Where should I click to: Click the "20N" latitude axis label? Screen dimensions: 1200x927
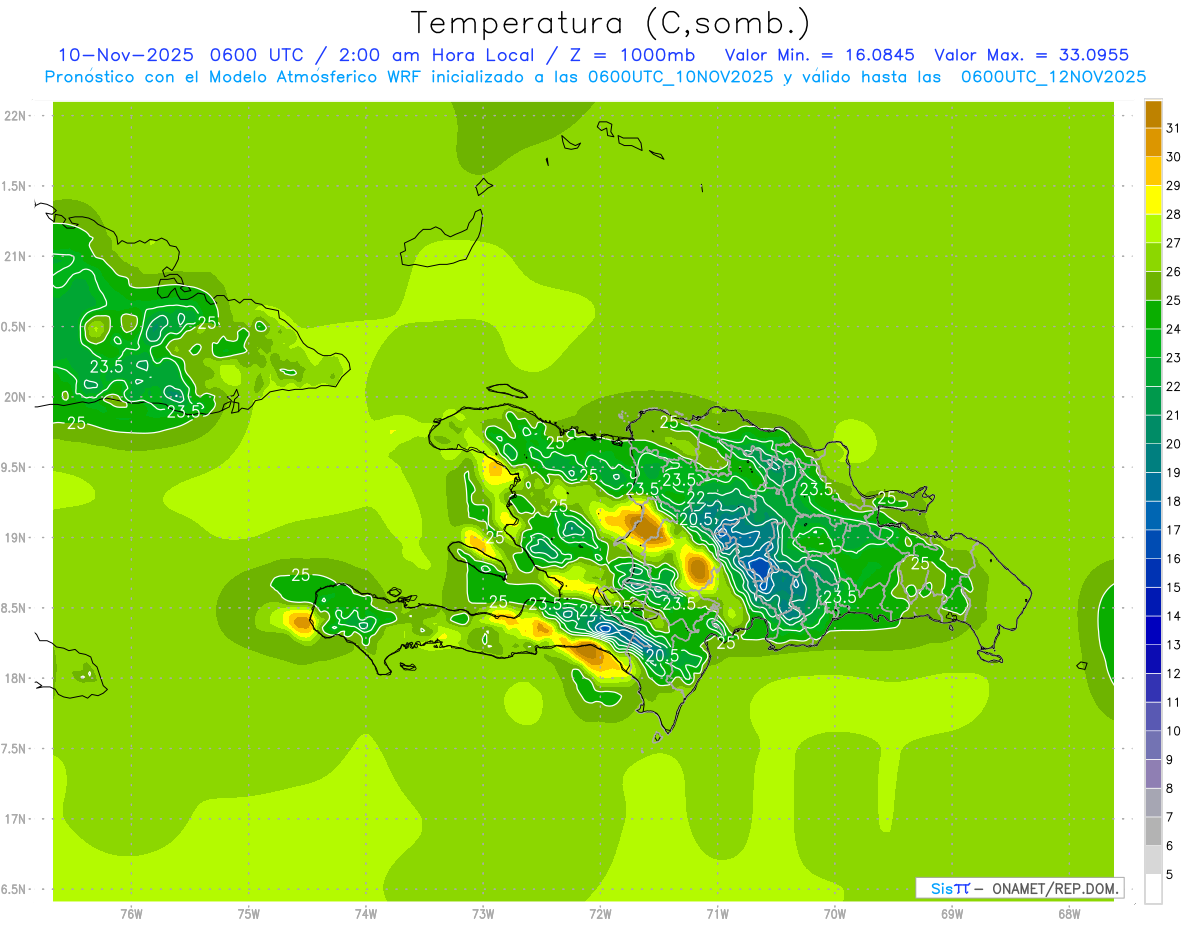click(x=14, y=397)
